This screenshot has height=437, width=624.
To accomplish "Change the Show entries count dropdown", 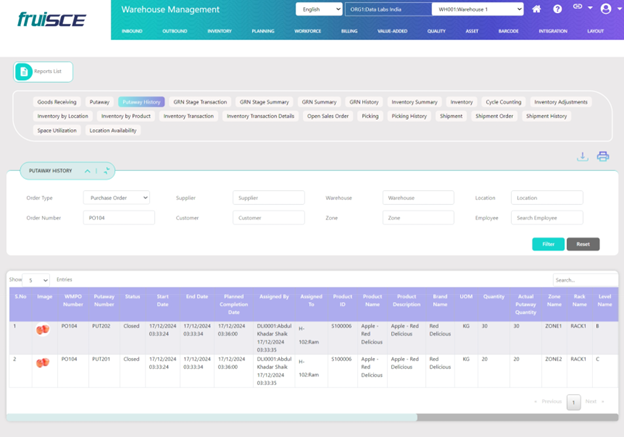I will point(37,280).
